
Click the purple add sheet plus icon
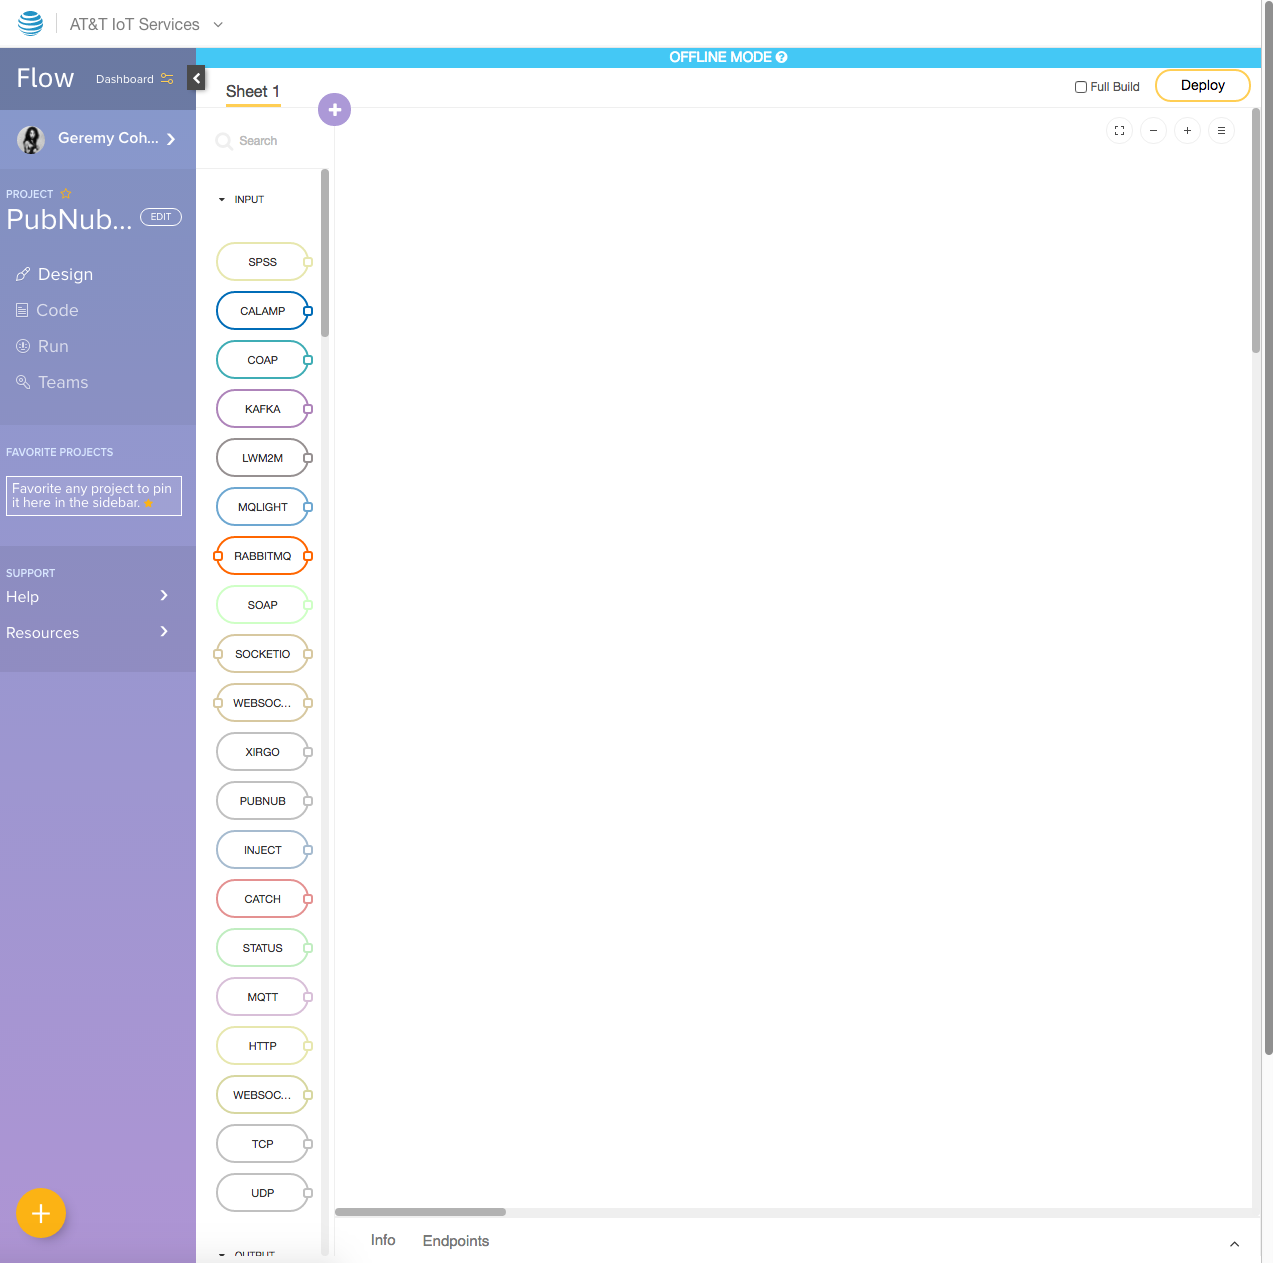point(334,110)
